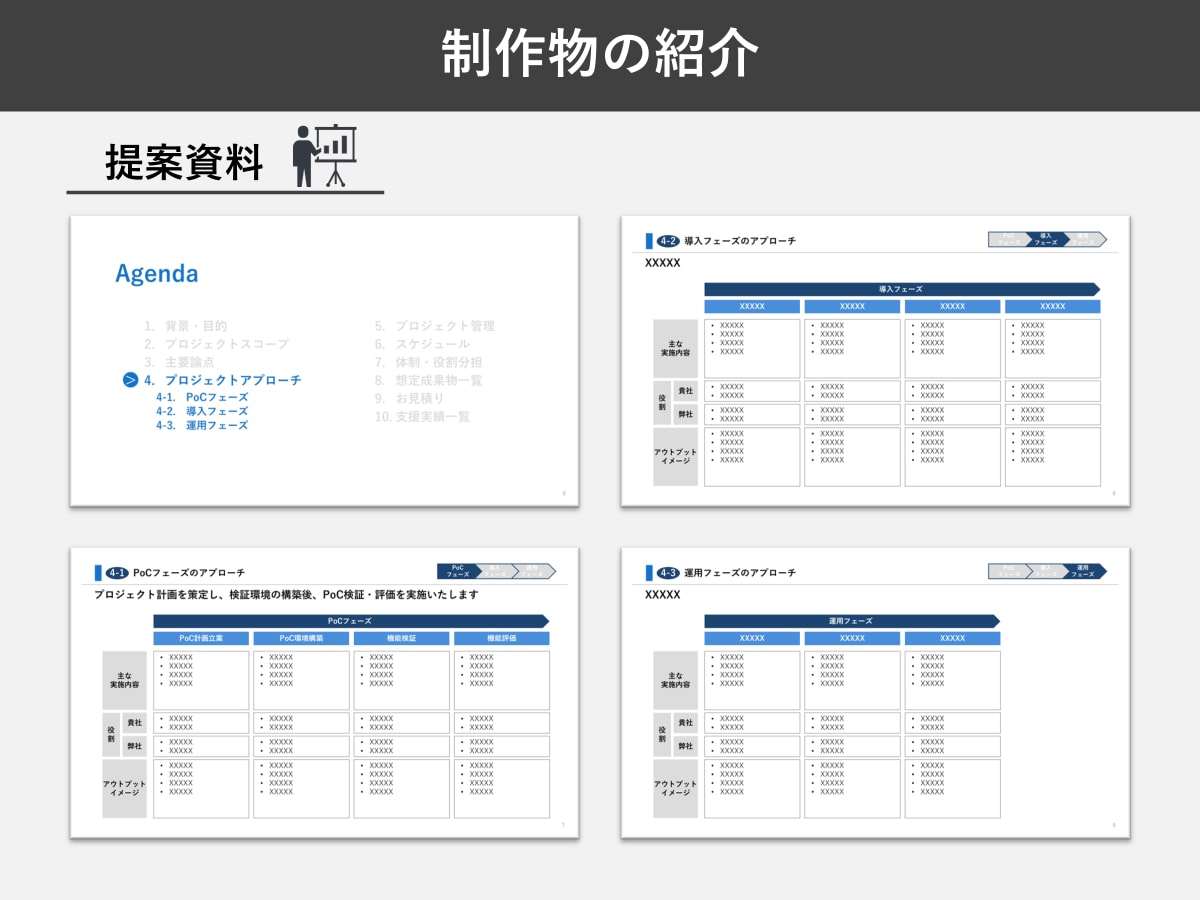
Task: Click the Agenda heading text
Action: coord(157,273)
